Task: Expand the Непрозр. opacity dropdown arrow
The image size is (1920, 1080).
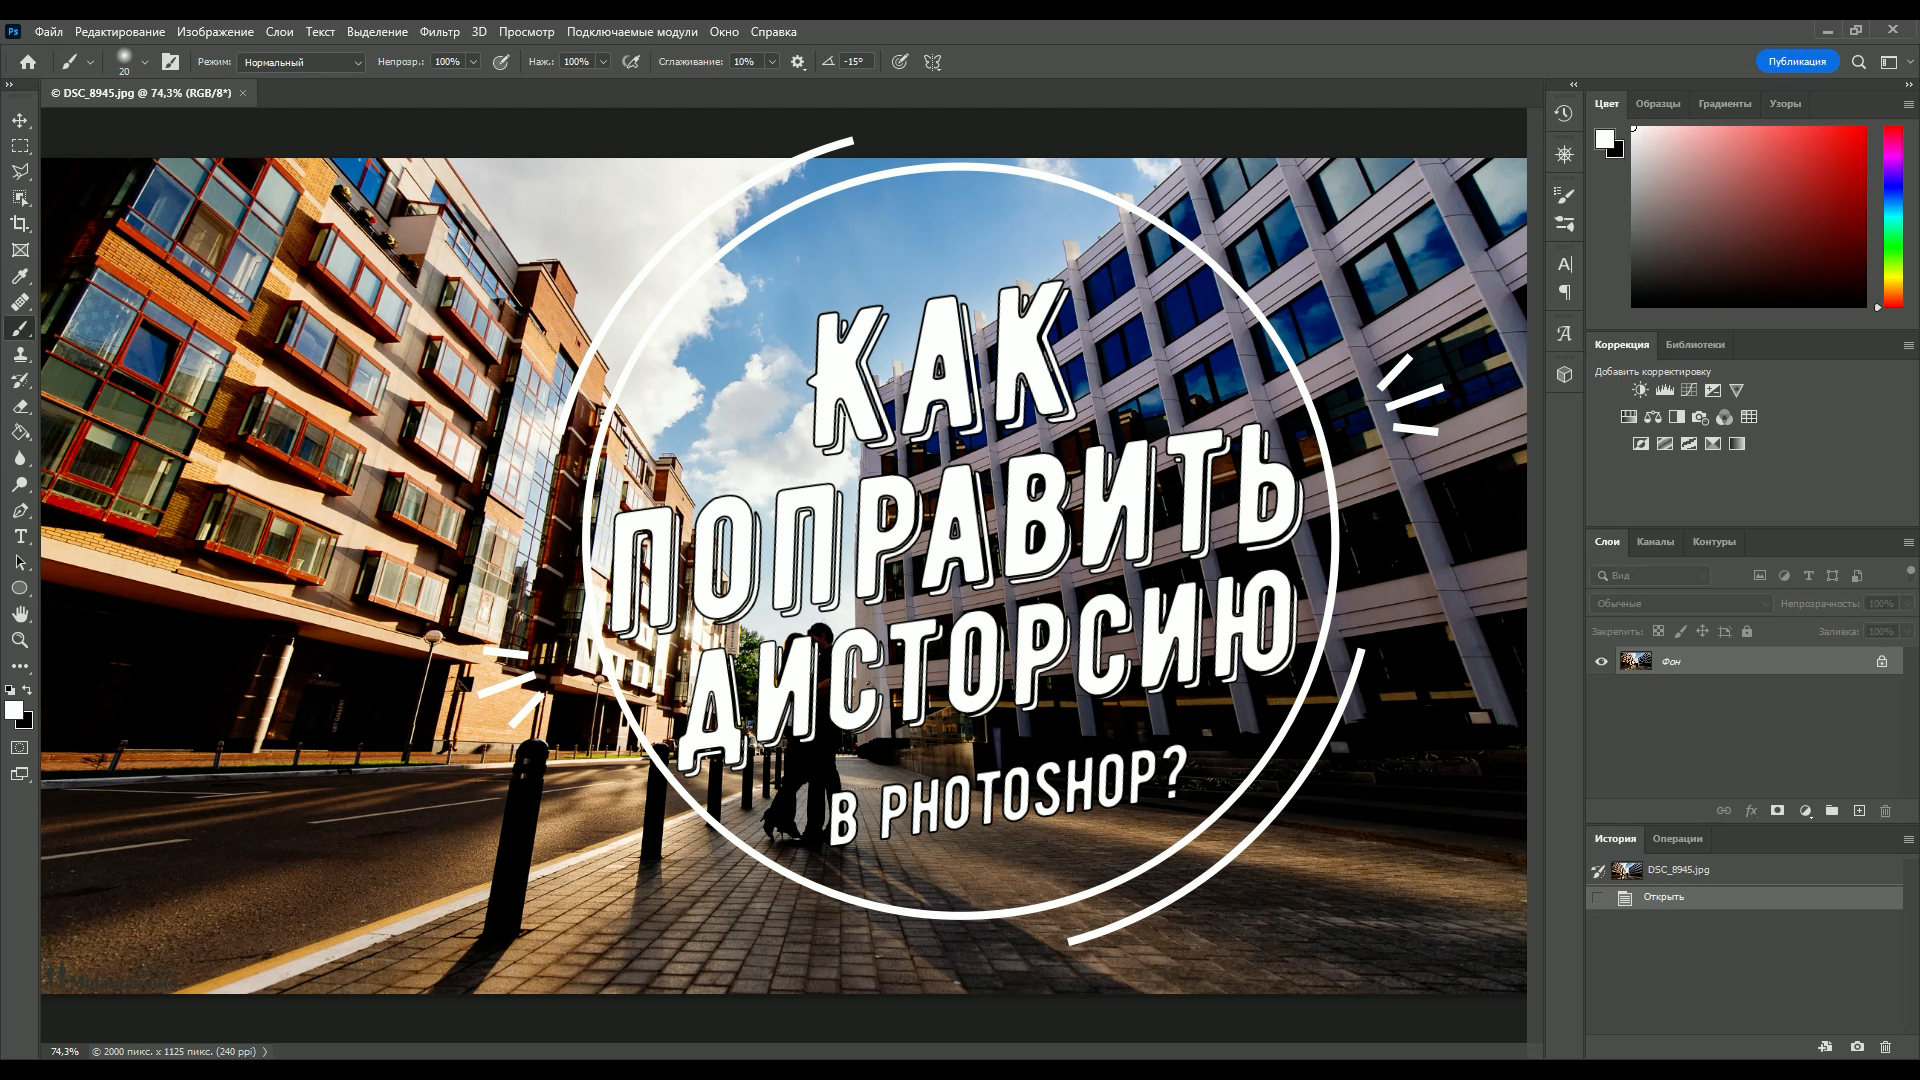Action: tap(473, 62)
